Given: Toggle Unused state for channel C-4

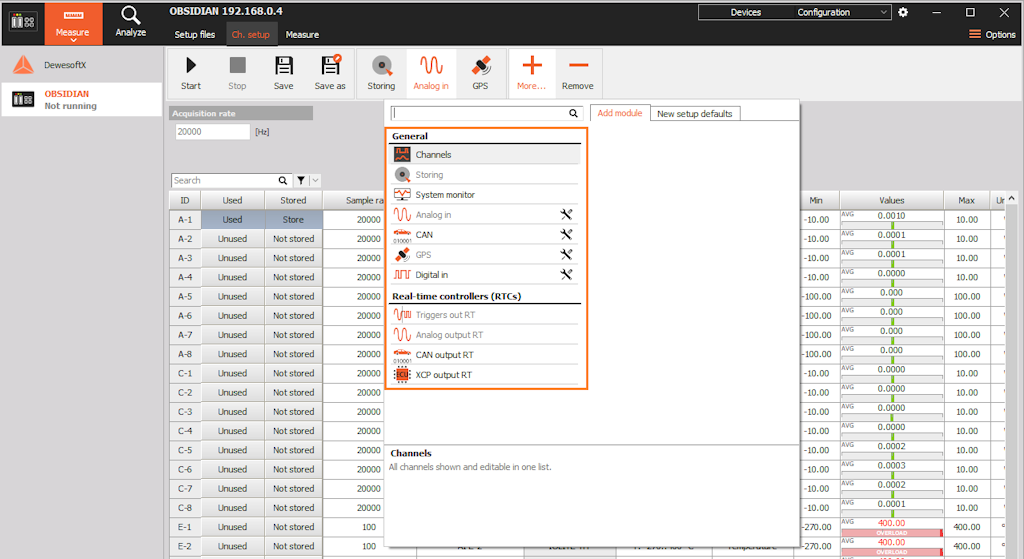Looking at the screenshot, I should coord(232,431).
